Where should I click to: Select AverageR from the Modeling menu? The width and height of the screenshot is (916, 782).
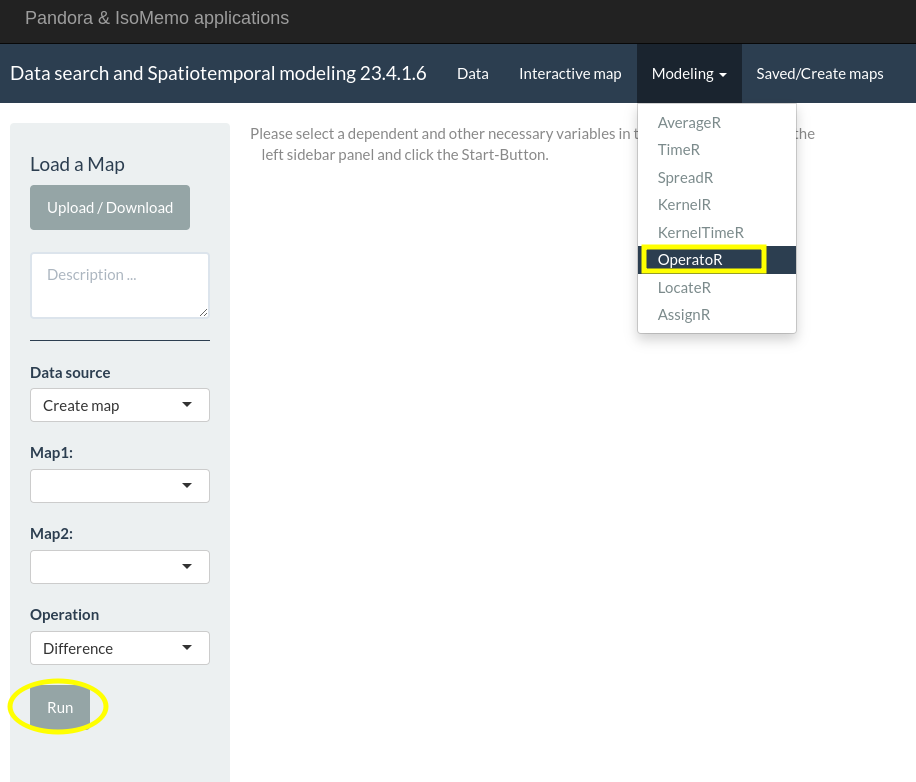[689, 122]
